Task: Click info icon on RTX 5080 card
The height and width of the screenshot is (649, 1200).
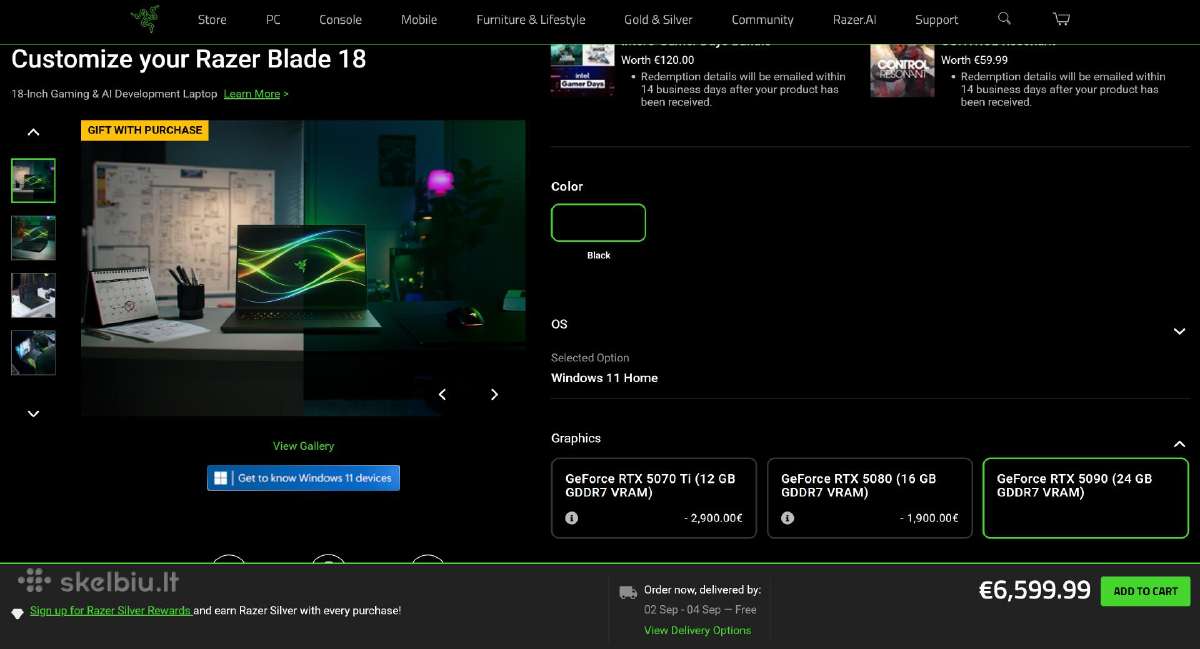Action: click(787, 518)
